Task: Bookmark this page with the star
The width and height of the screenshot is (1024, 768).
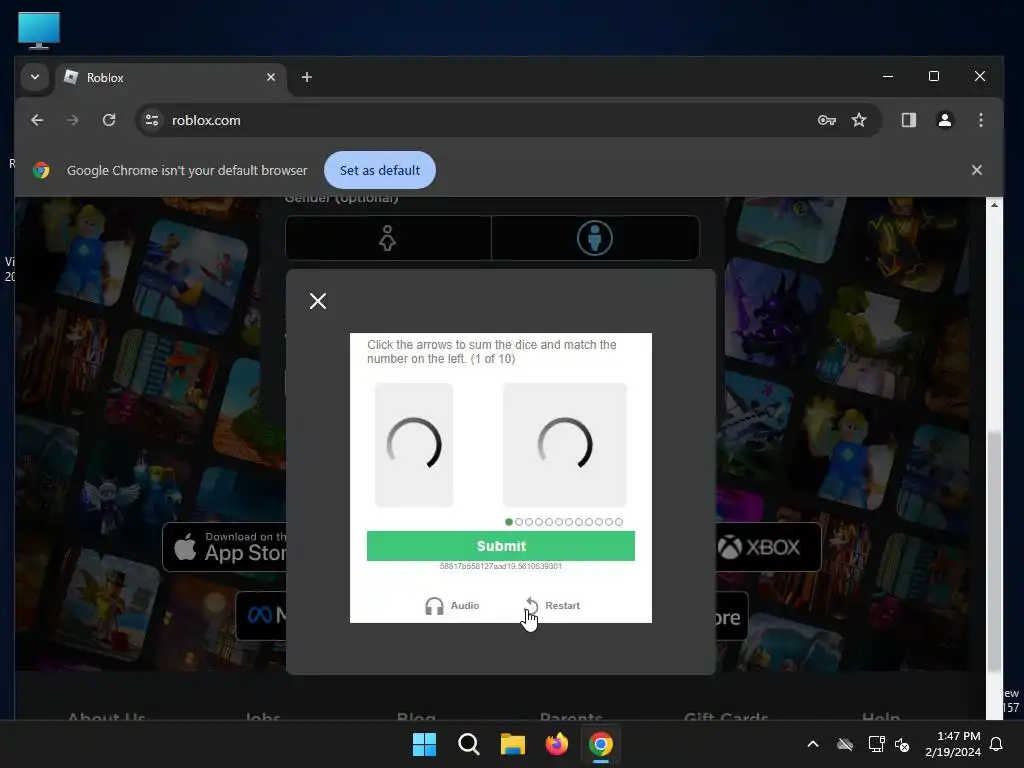Action: point(859,120)
